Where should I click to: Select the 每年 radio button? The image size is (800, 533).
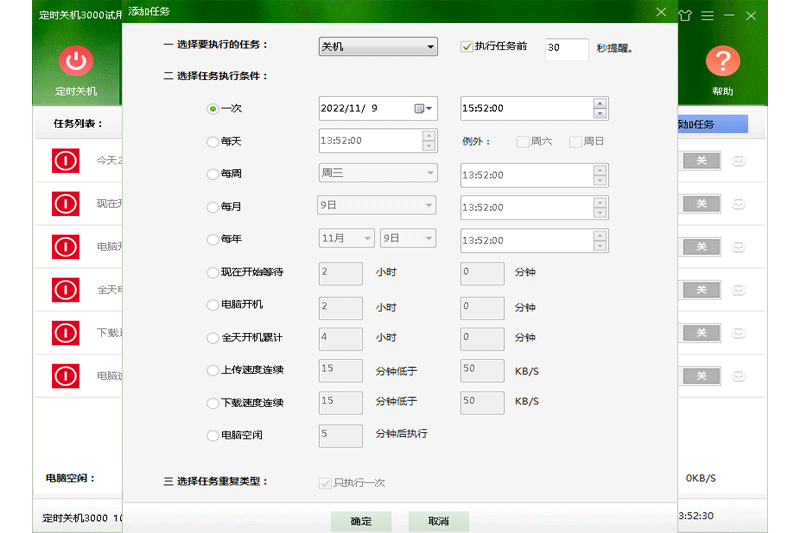coord(213,239)
